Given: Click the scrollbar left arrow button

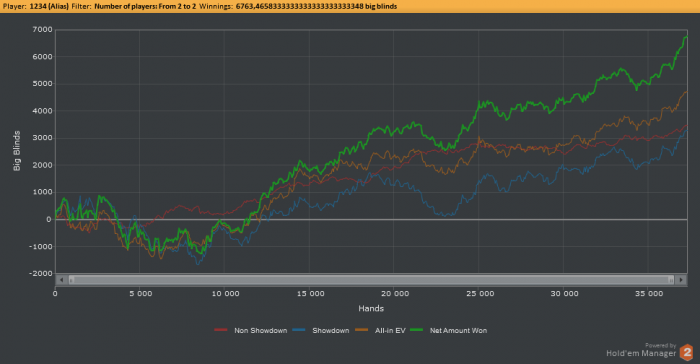Looking at the screenshot, I should coord(61,280).
